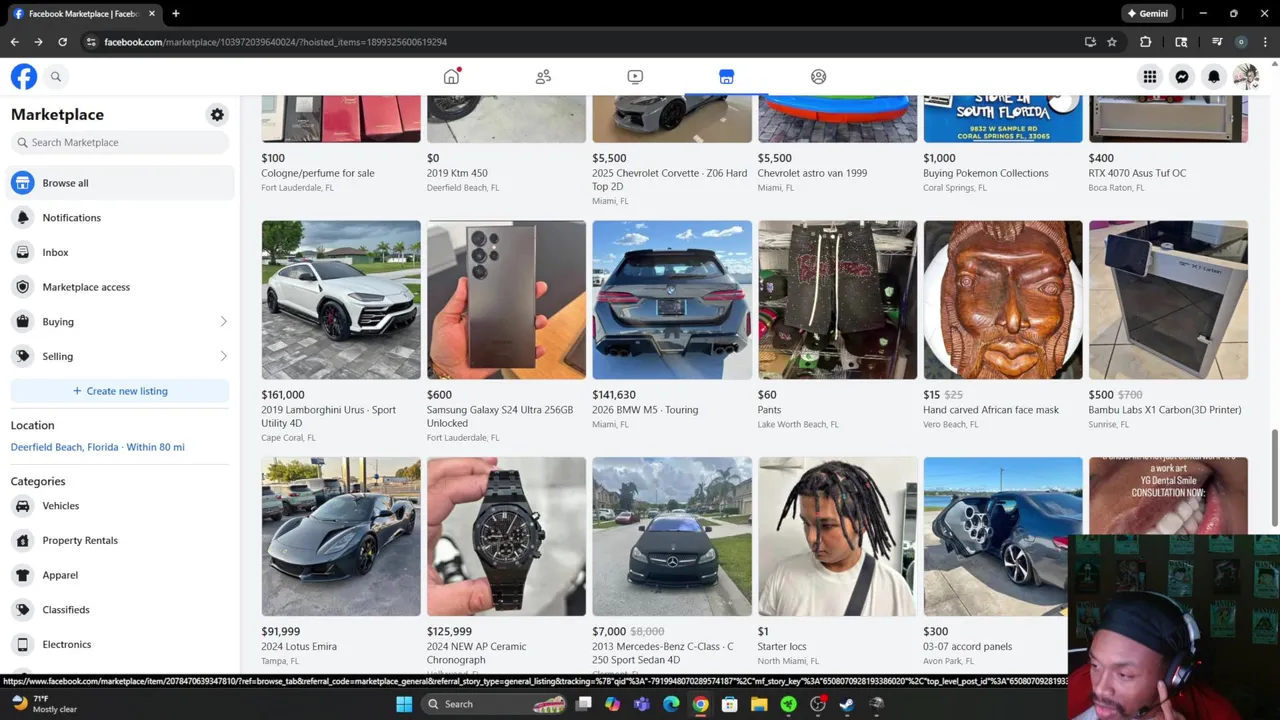Change location Deerfield Beach, Florida link
1280x720 pixels.
click(x=97, y=447)
